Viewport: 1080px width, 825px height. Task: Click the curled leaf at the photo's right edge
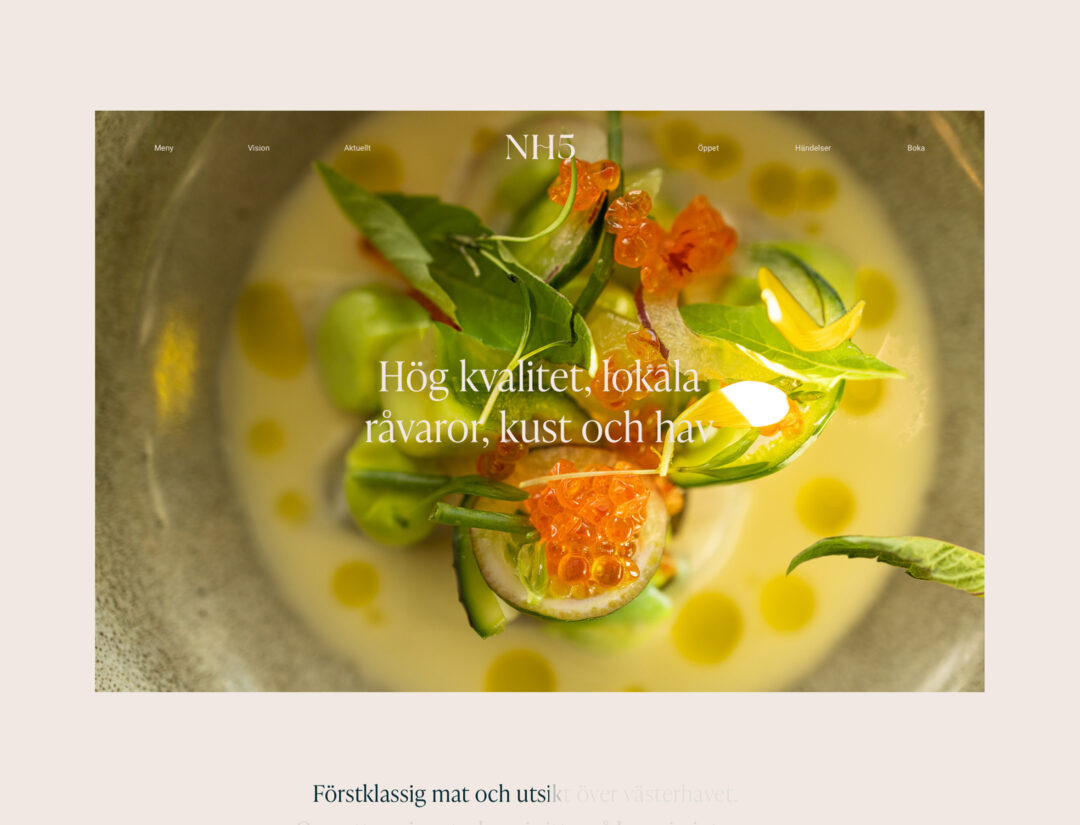[889, 563]
